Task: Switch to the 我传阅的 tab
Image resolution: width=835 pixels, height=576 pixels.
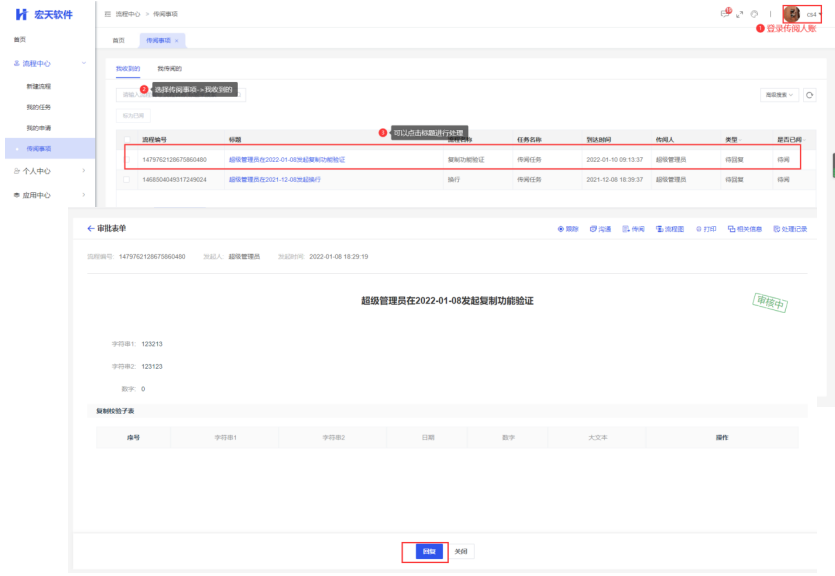Action: click(170, 68)
